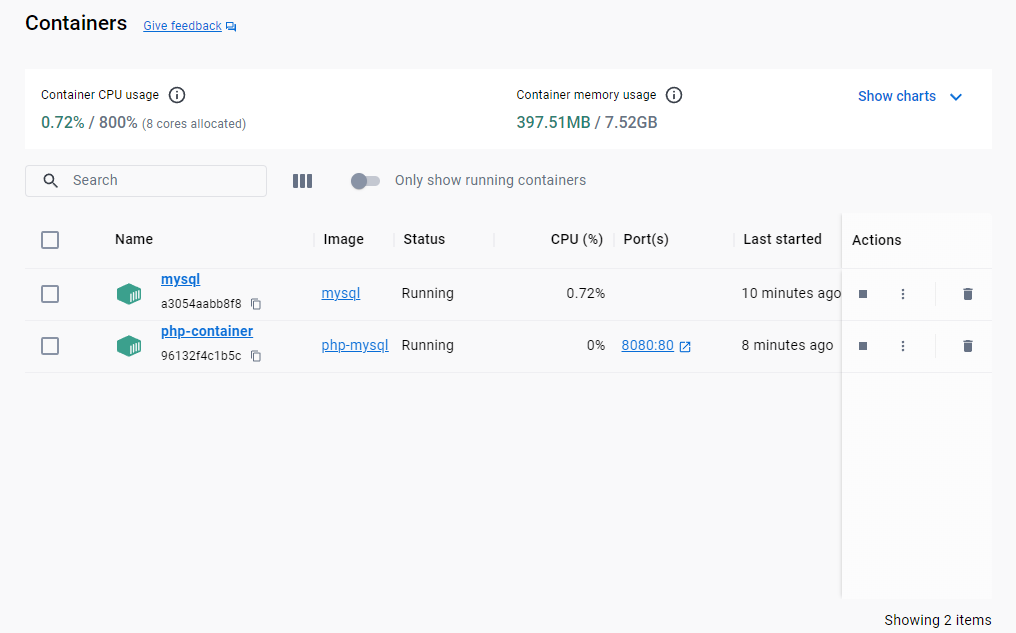Click the 0.72% / 800% CPU usage value

tap(89, 122)
